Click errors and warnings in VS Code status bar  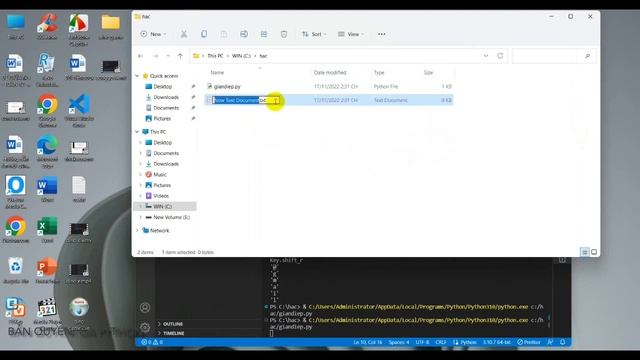pyautogui.click(x=152, y=342)
